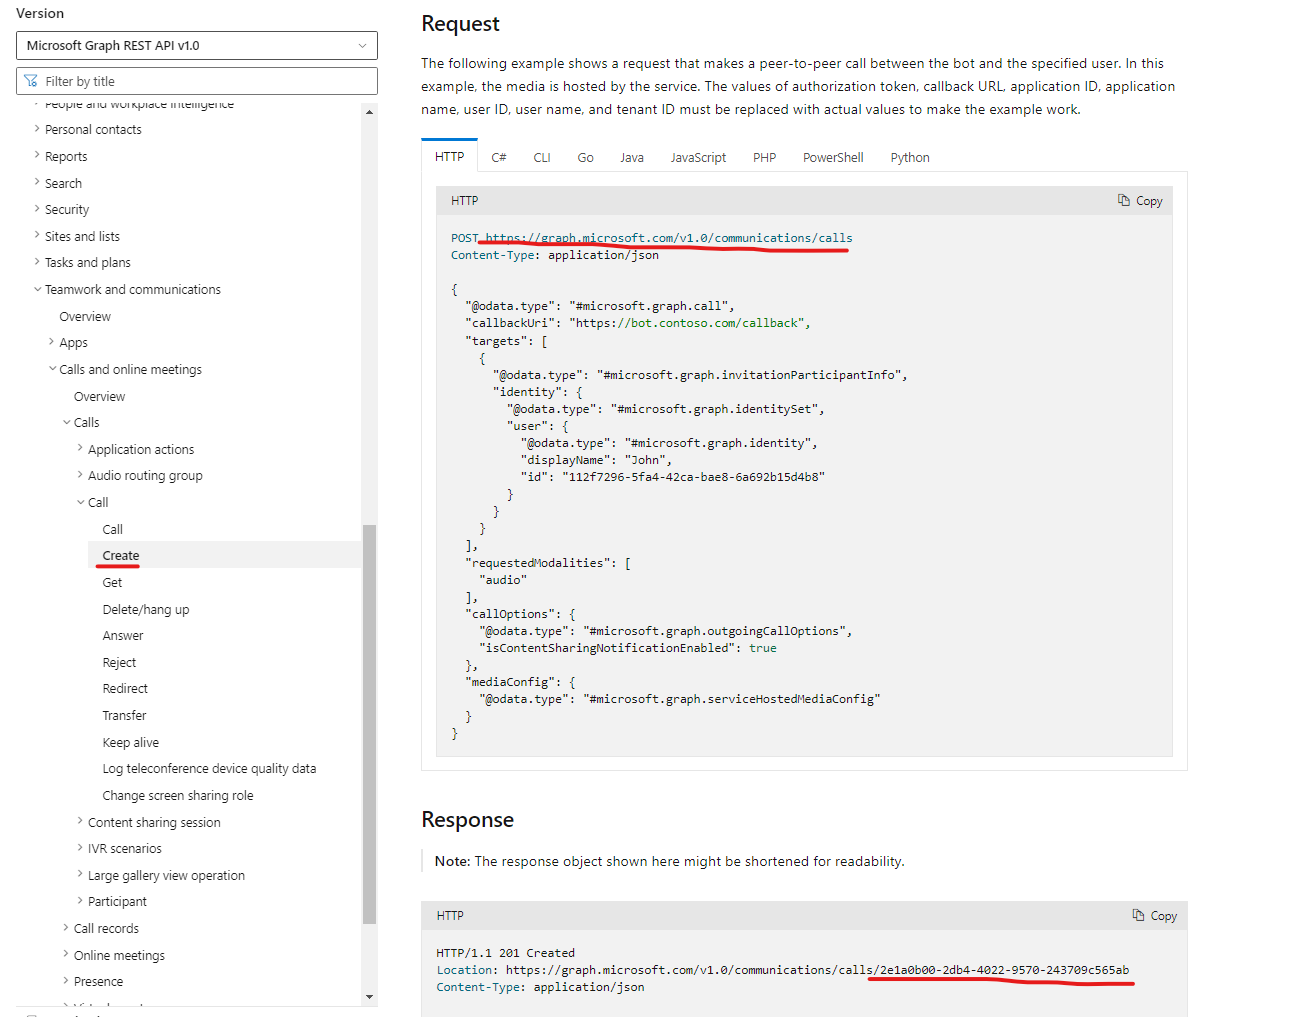Open the Call resource page

tap(113, 530)
